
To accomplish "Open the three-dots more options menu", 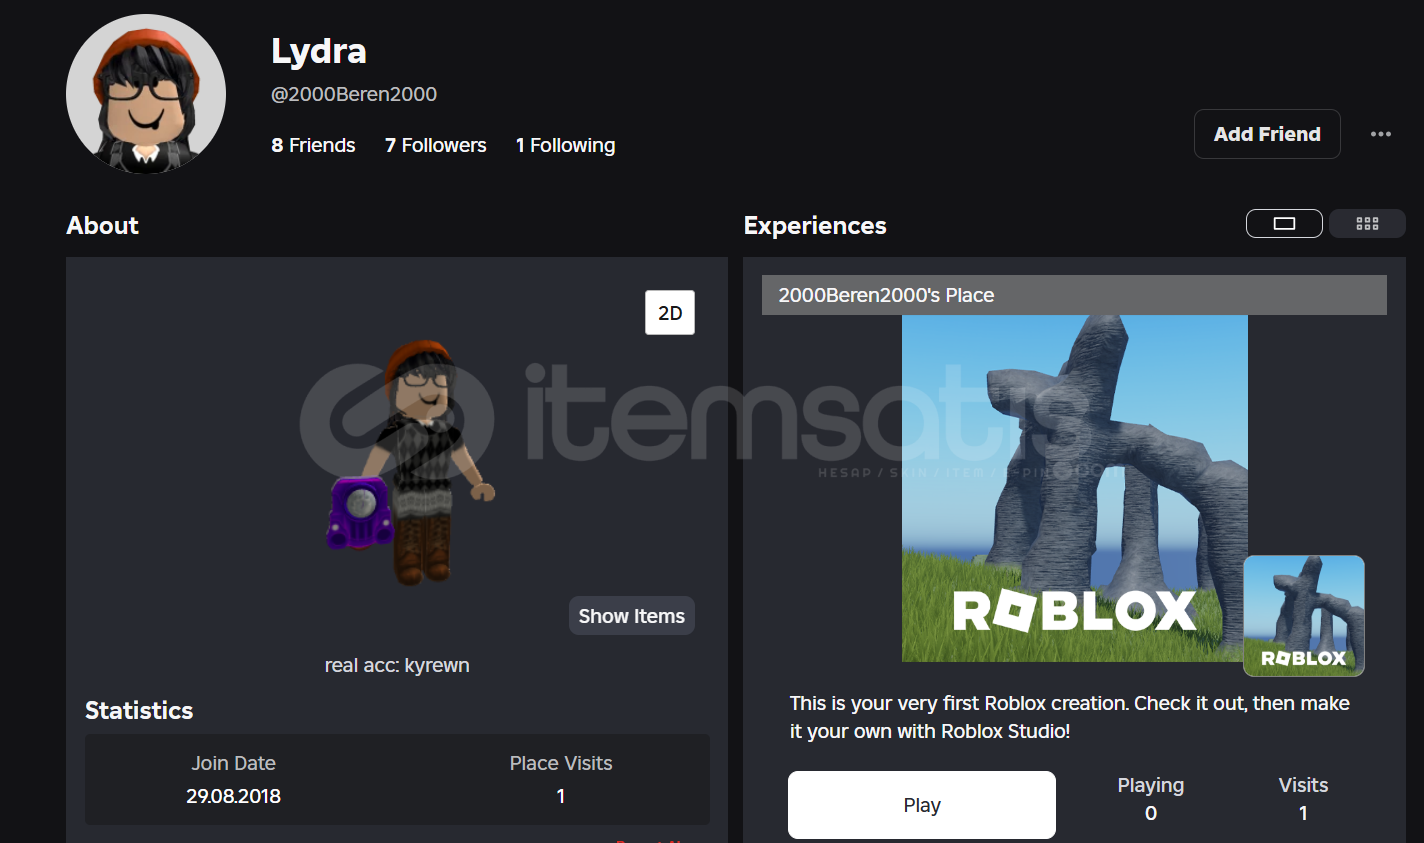I will (x=1380, y=134).
